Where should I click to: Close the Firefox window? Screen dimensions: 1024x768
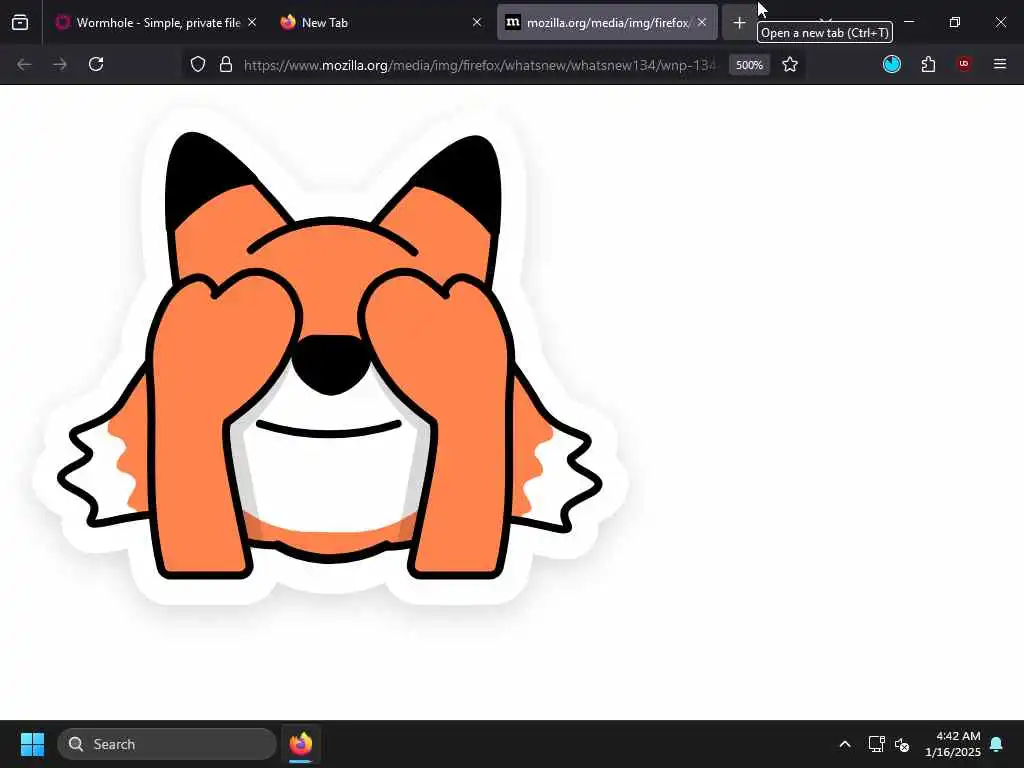pos(1000,22)
